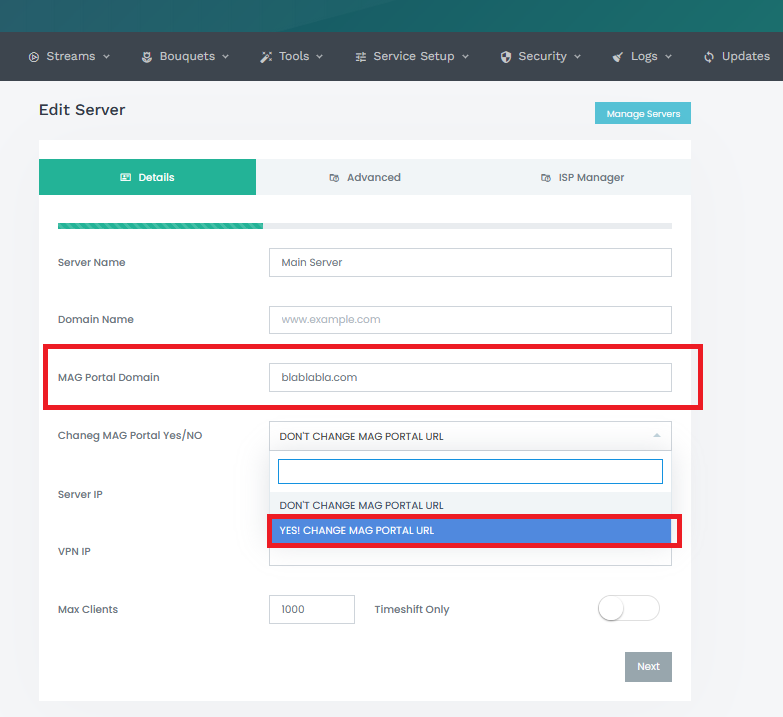Viewport: 783px width, 717px height.
Task: Focus the MAG Portal Domain field
Action: pyautogui.click(x=470, y=377)
